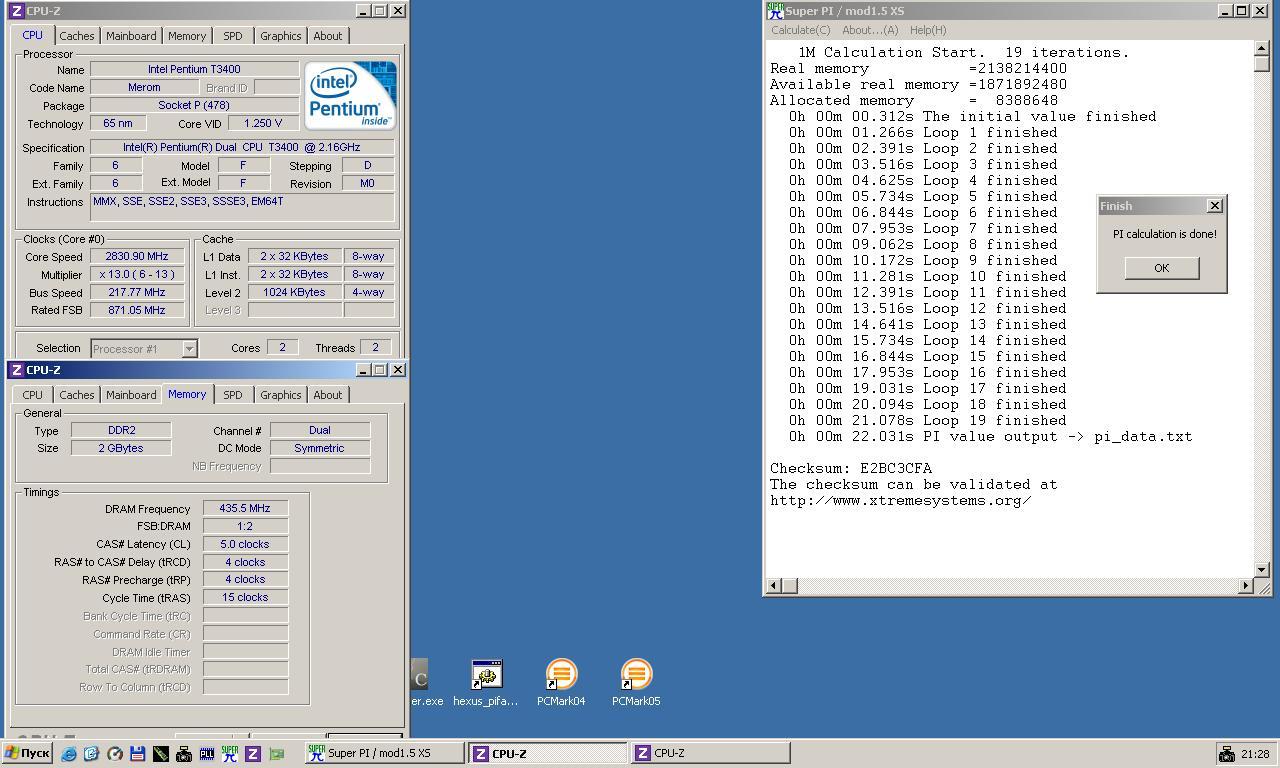Open Caches tab in top CPU-Z window
Image resolution: width=1280 pixels, height=768 pixels.
(x=76, y=36)
